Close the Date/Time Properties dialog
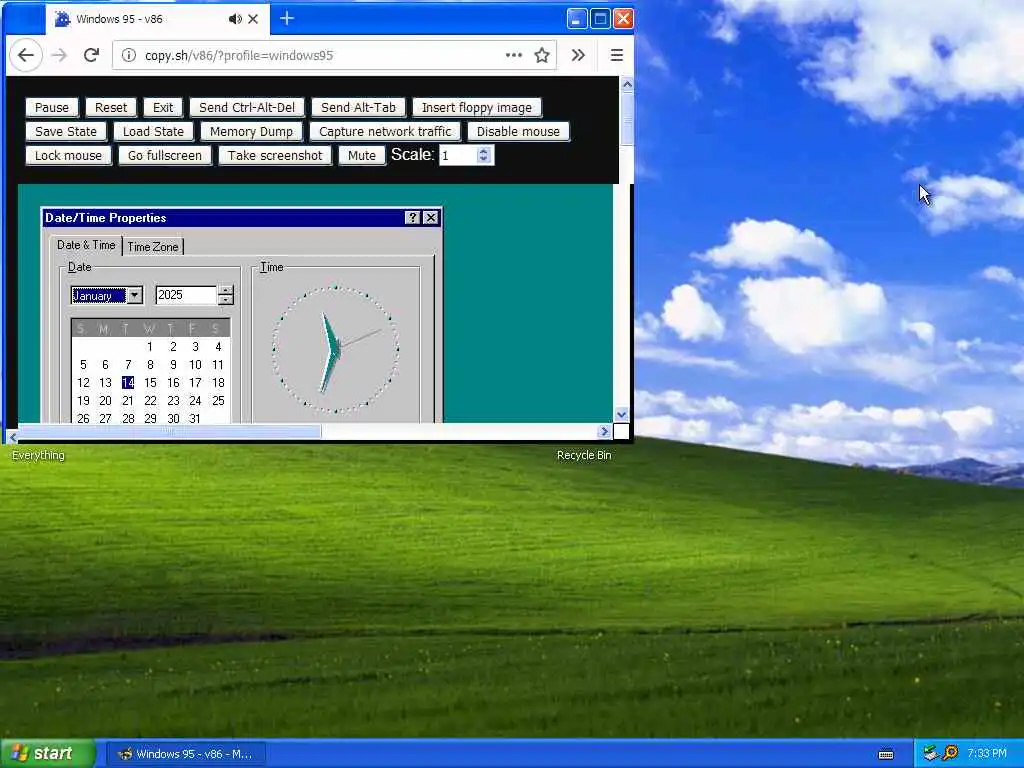The height and width of the screenshot is (768, 1024). pos(431,217)
